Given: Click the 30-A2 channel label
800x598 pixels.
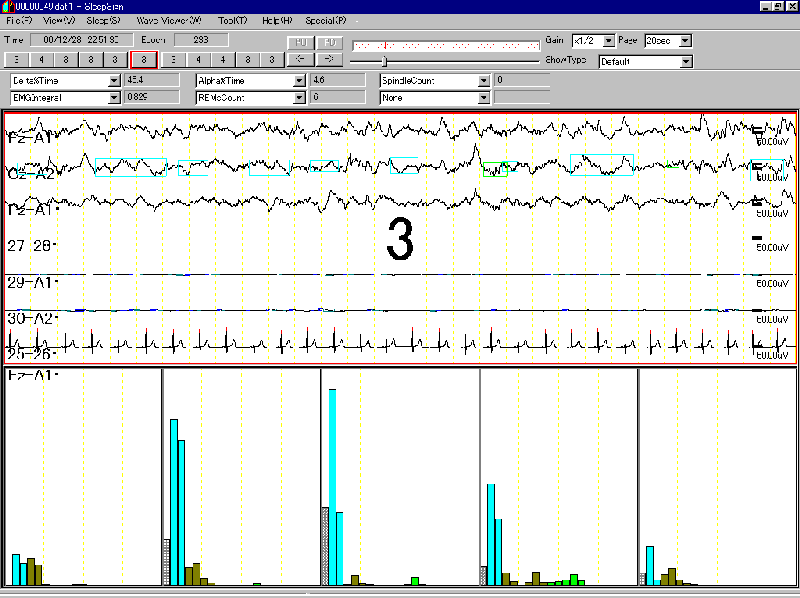Looking at the screenshot, I should 31,318.
